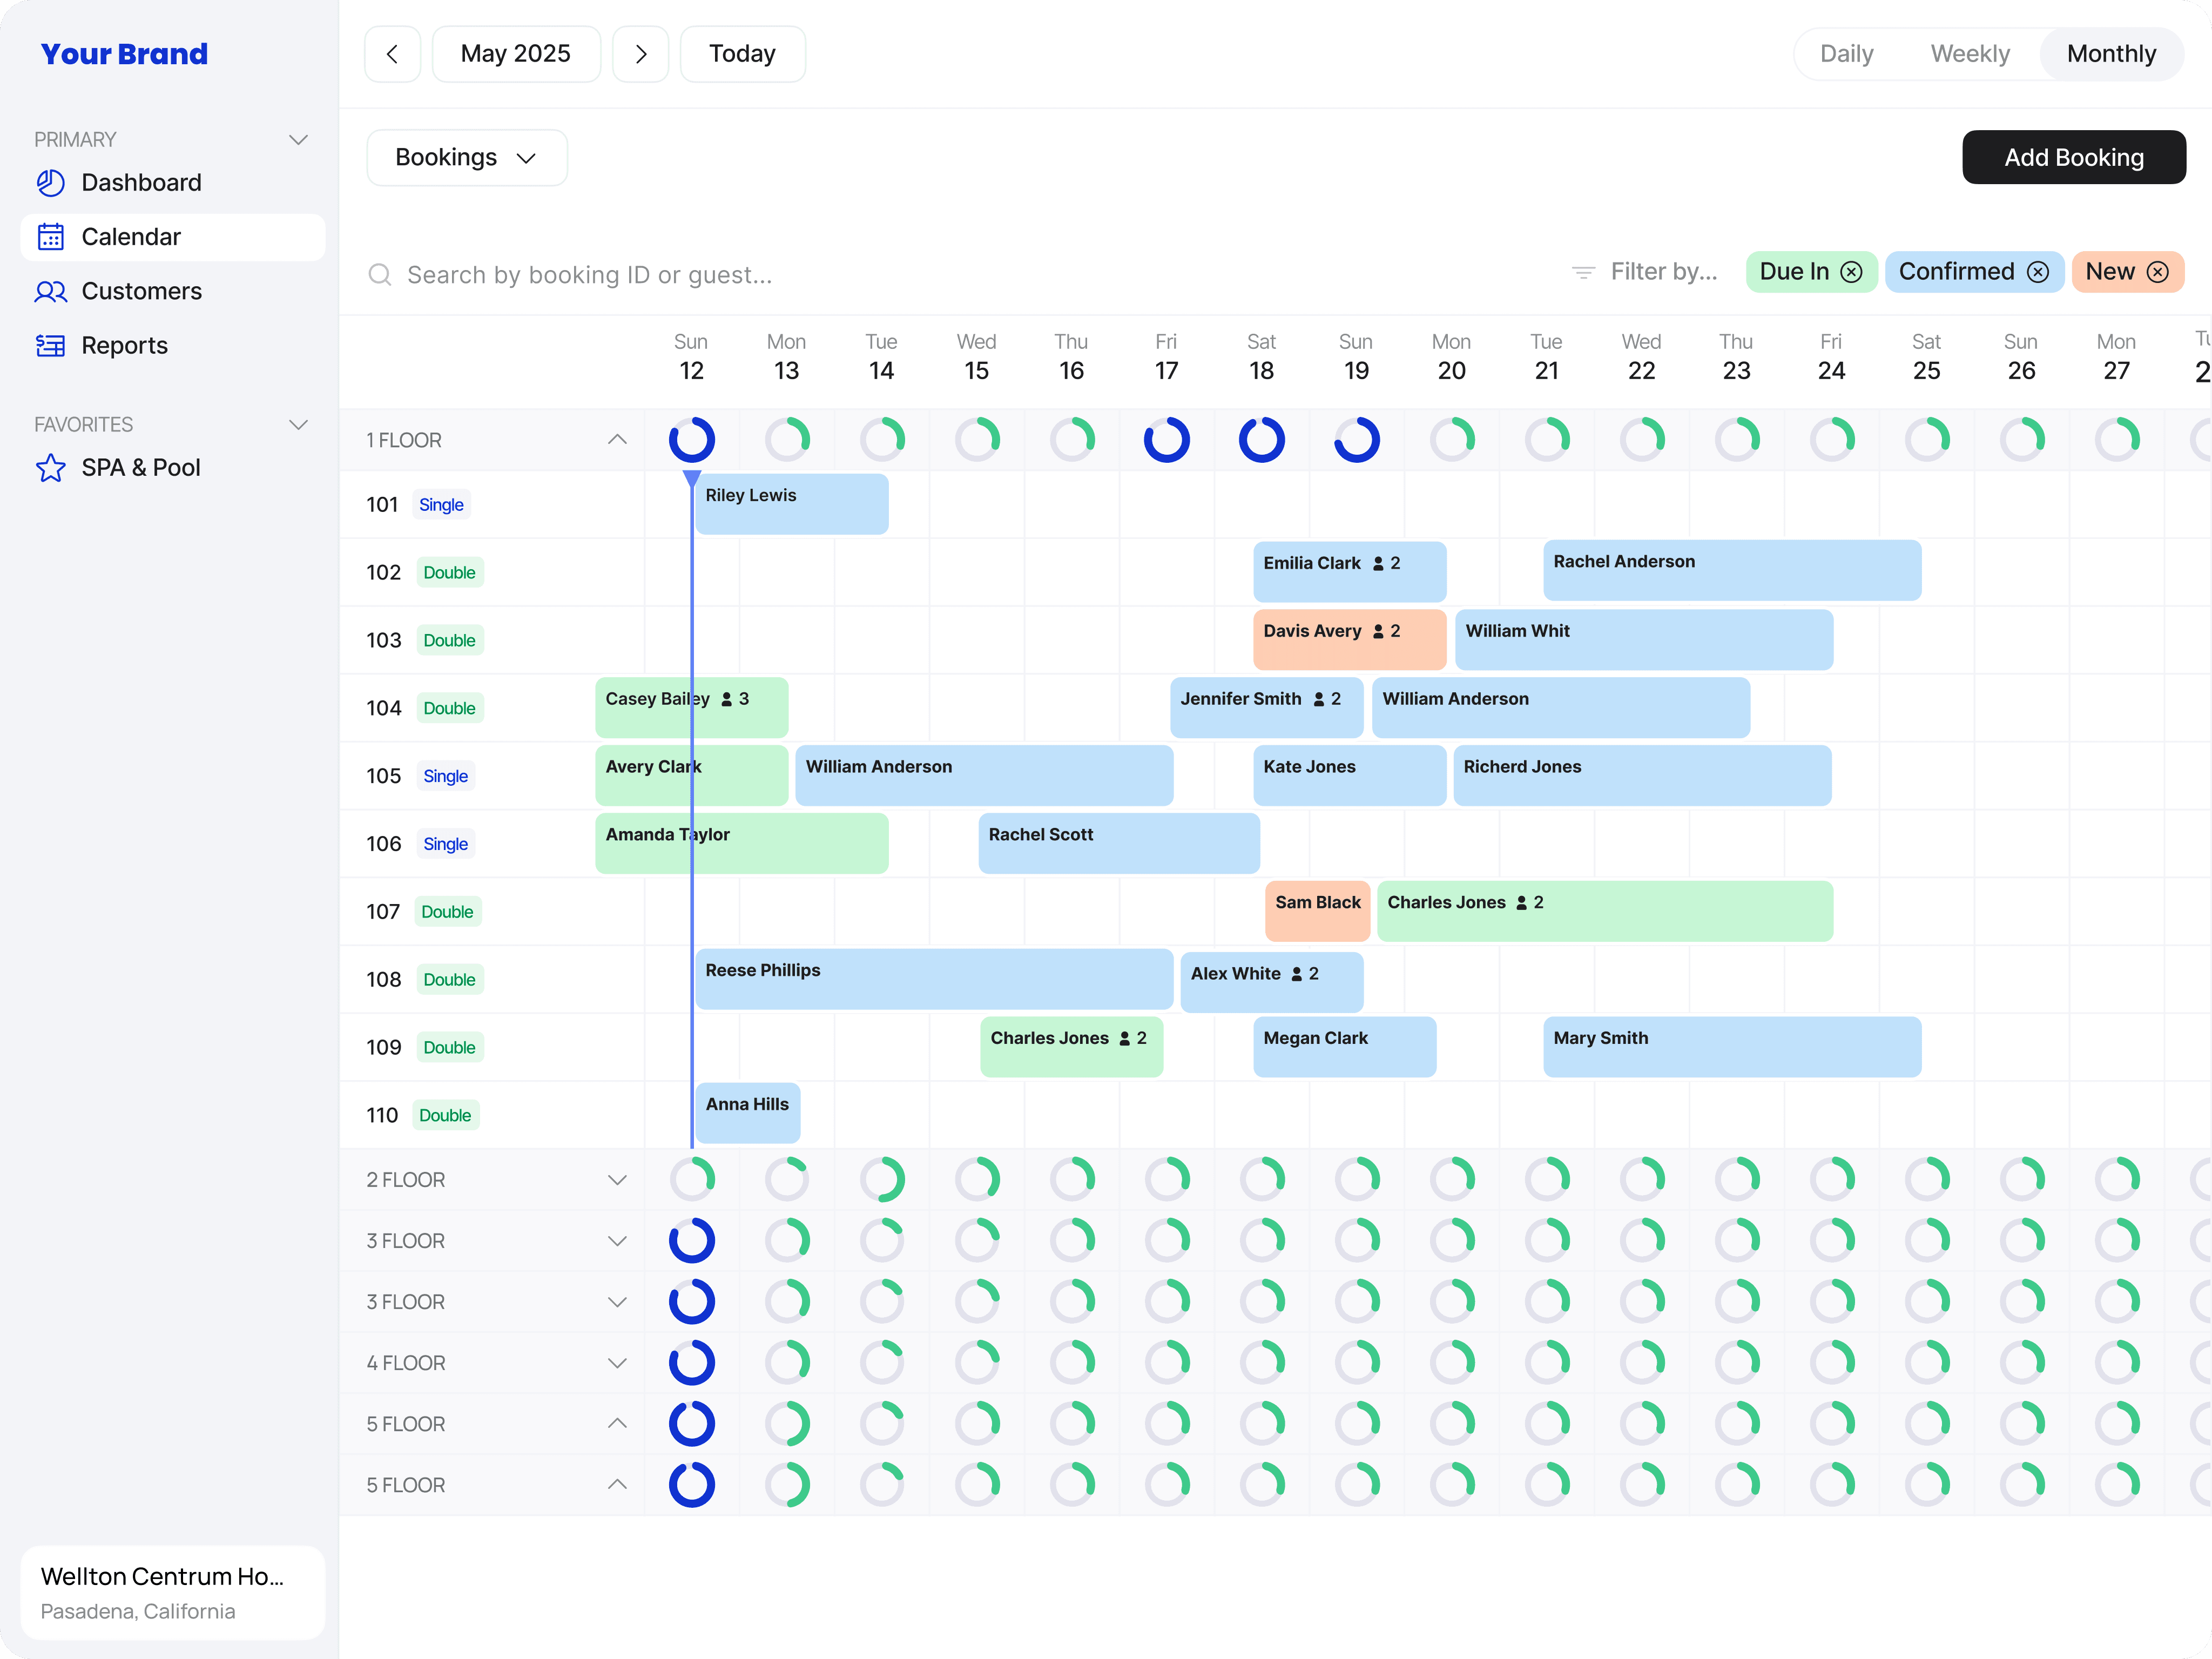Click the Double tag for room 102

tap(449, 573)
